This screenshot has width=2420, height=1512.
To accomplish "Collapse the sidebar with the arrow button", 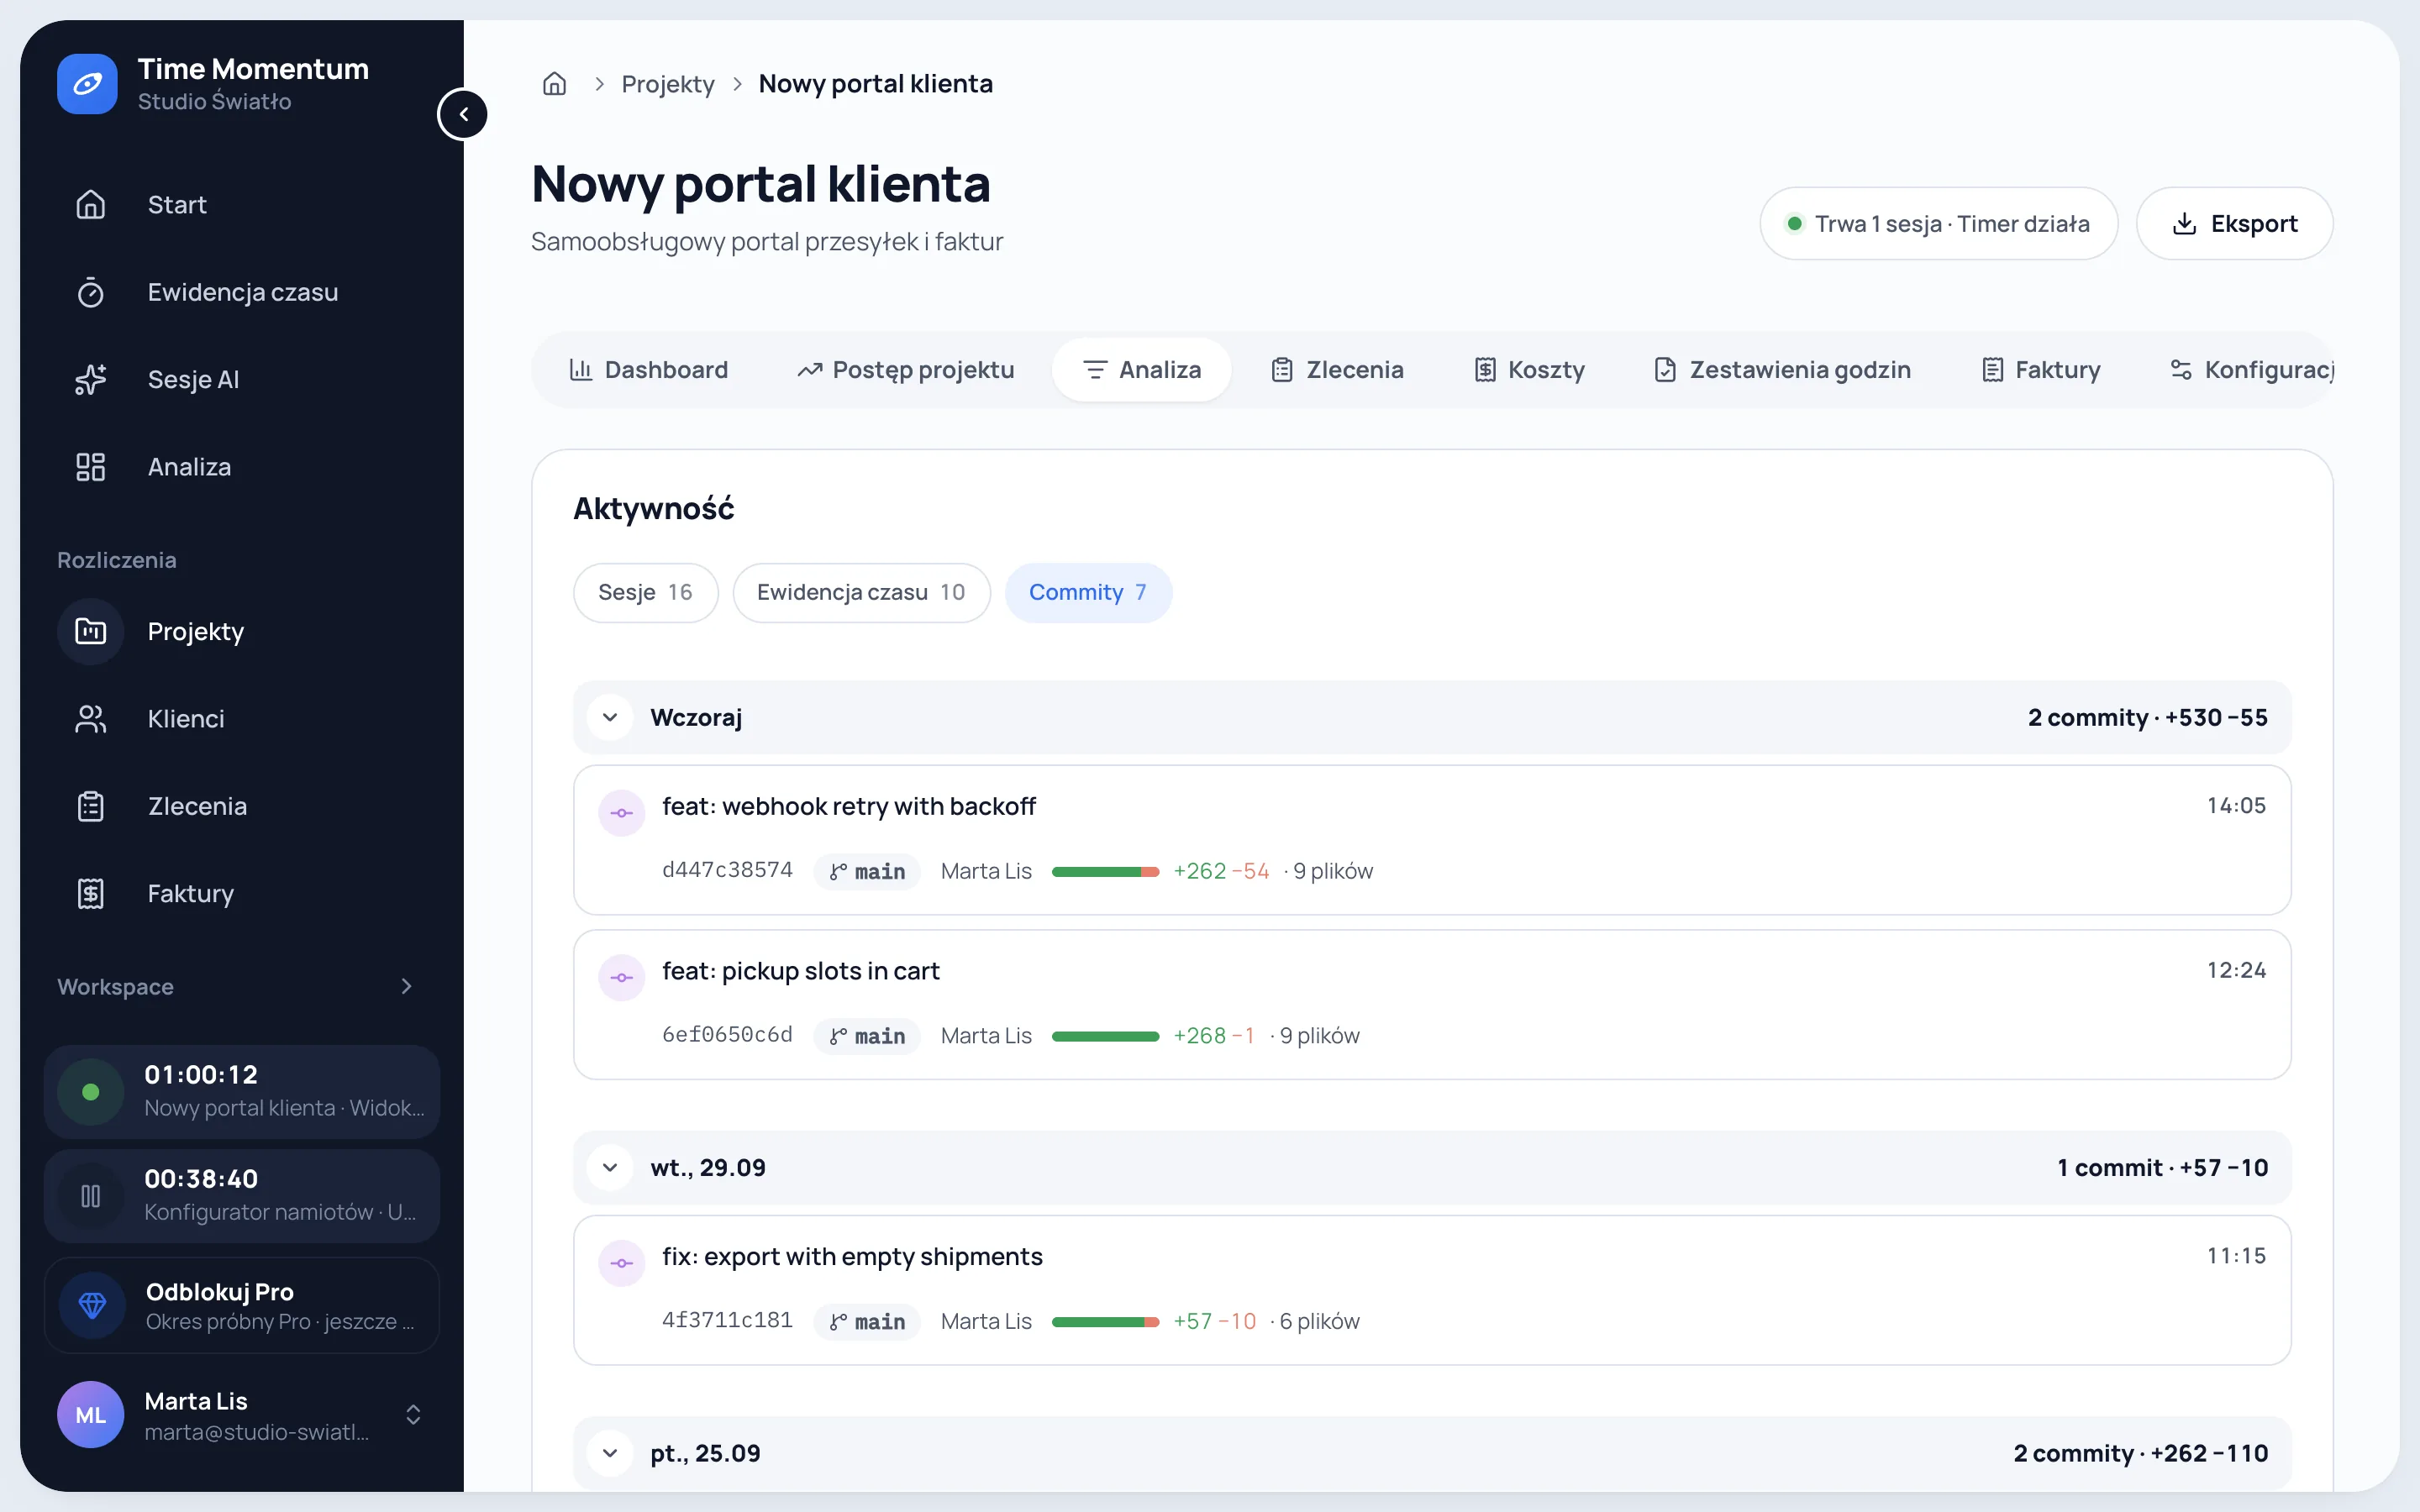I will [x=463, y=114].
